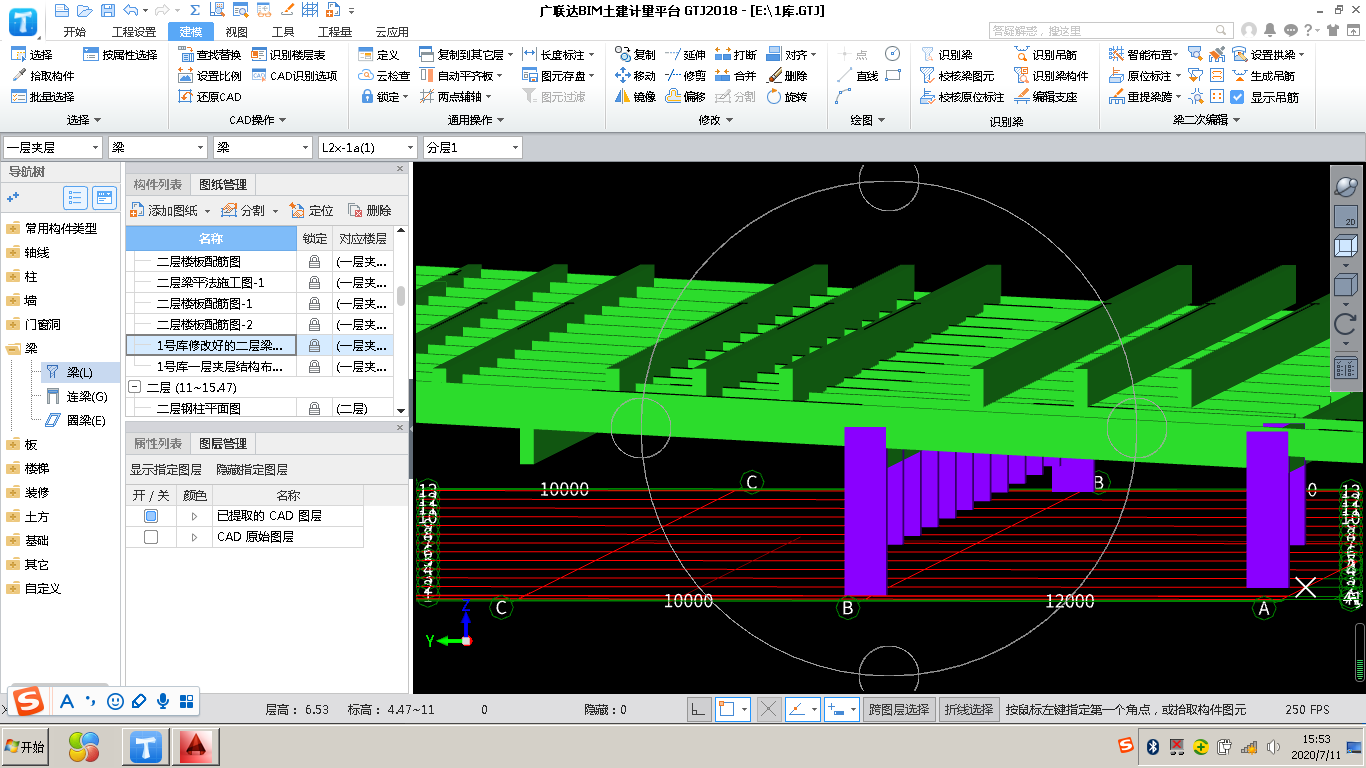Click the 查找替换 tool
The width and height of the screenshot is (1366, 768).
(210, 54)
